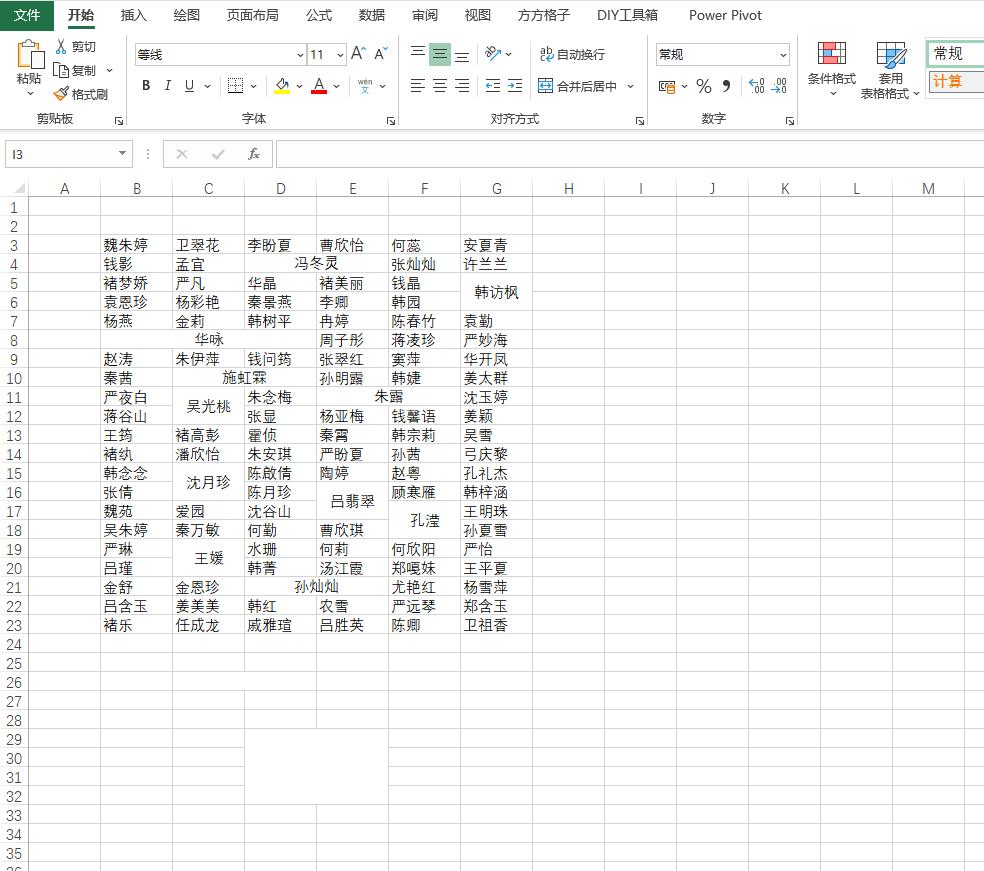Open the 方方格子 ribbon tab
The height and width of the screenshot is (871, 984).
click(x=543, y=16)
